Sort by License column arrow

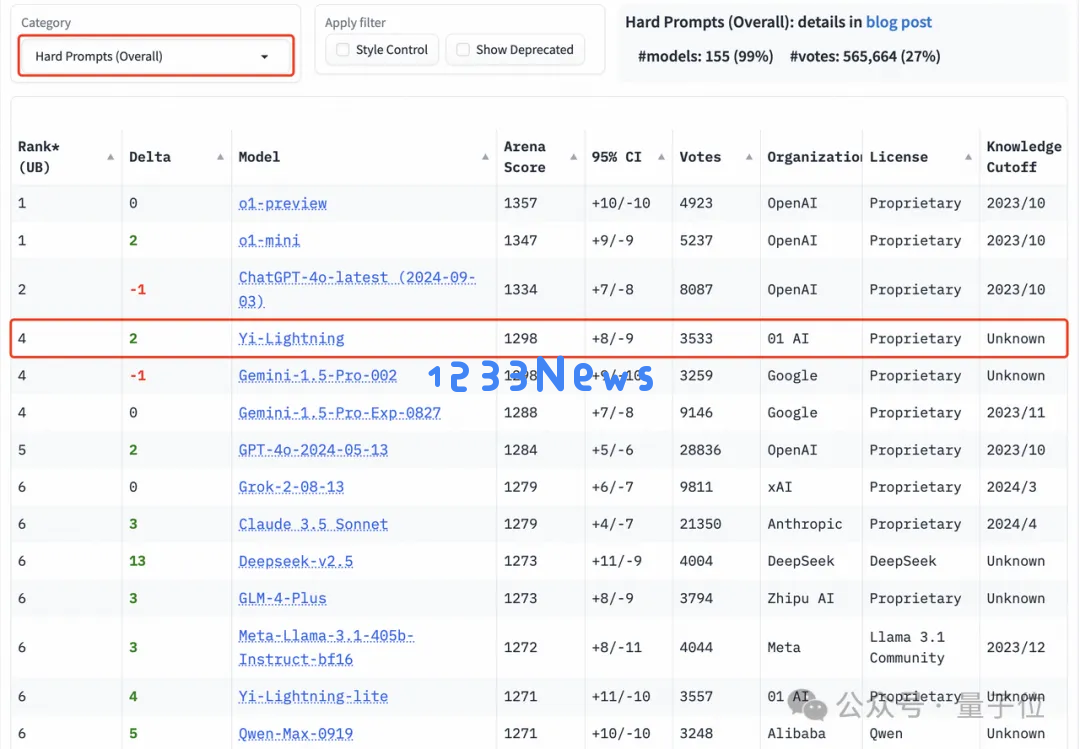point(968,157)
